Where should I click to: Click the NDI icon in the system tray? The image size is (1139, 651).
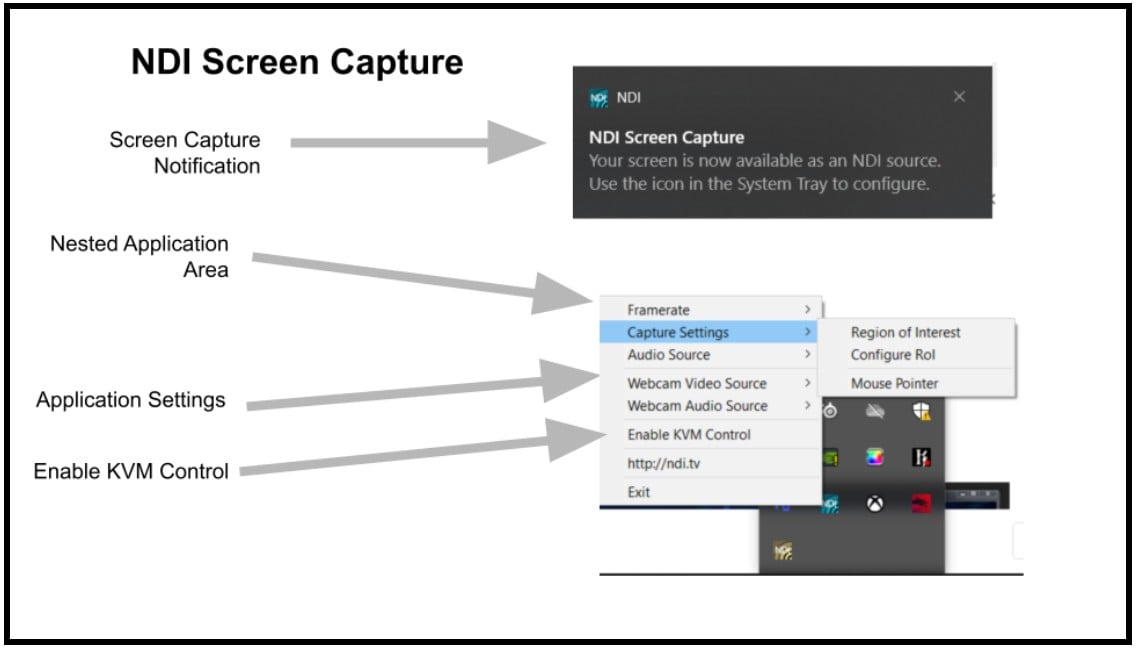point(783,548)
